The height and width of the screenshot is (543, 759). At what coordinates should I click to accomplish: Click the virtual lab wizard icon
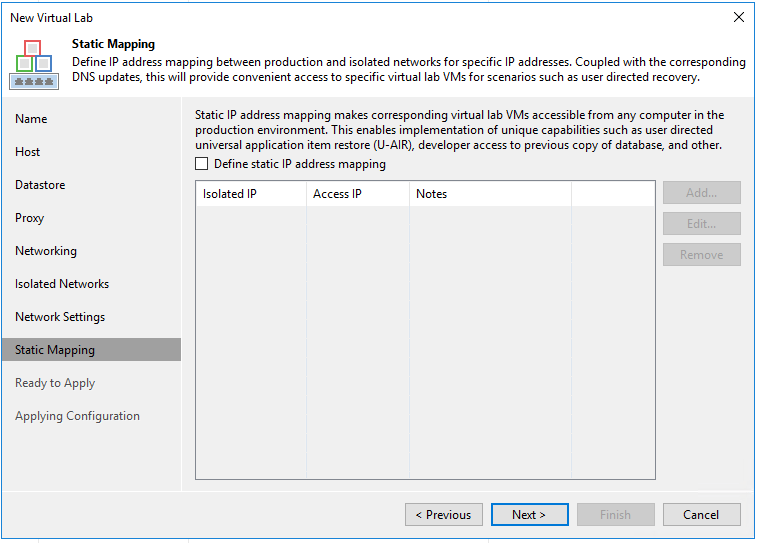click(33, 63)
